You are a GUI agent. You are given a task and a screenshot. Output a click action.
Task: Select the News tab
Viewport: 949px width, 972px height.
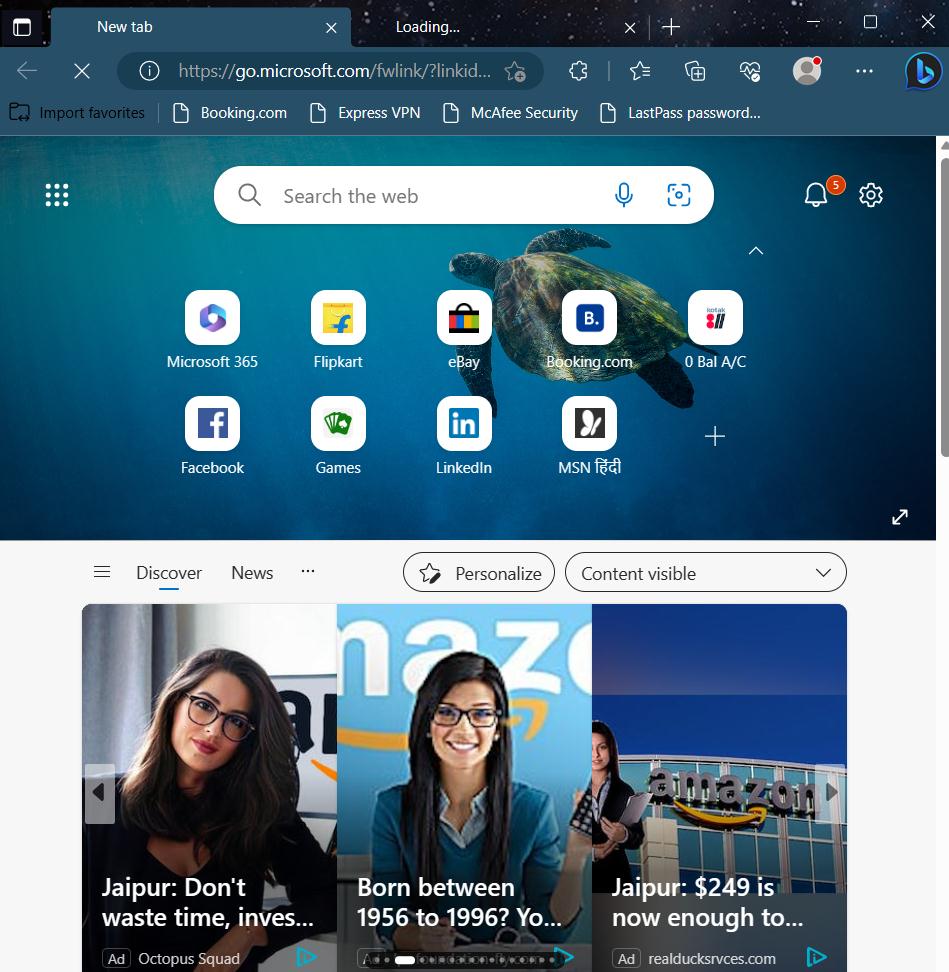[252, 573]
